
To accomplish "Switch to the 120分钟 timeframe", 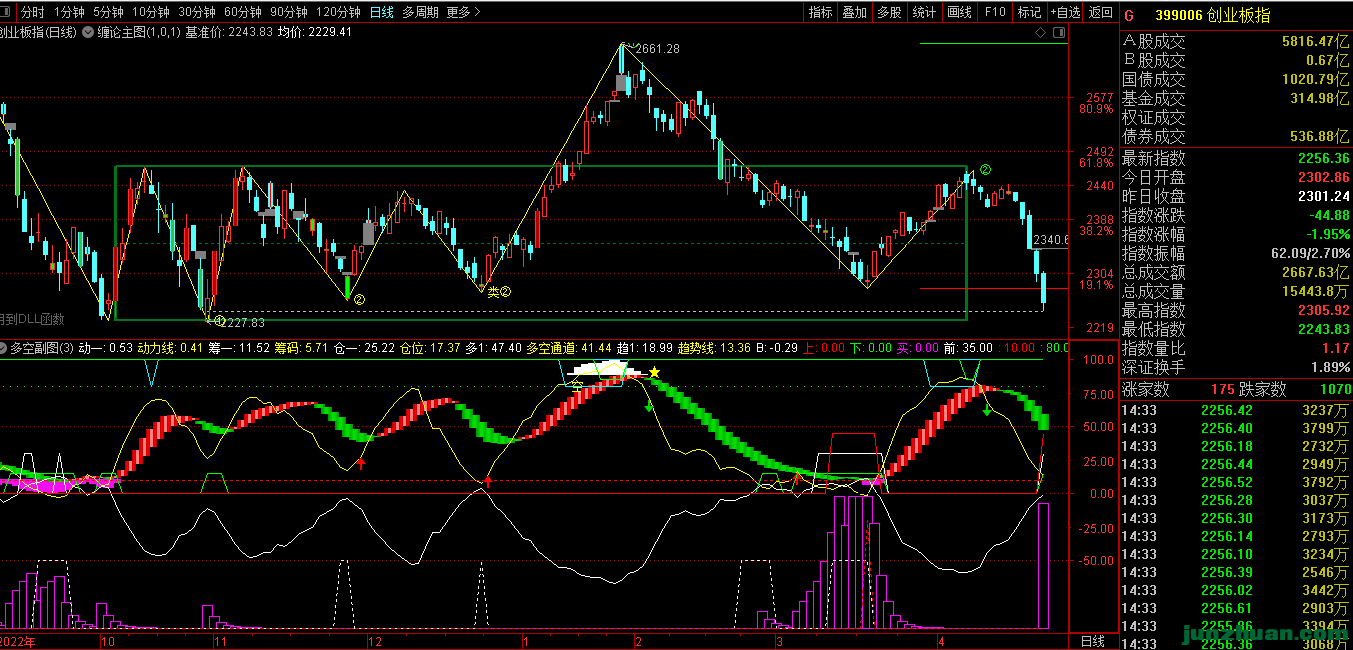I will click(338, 12).
